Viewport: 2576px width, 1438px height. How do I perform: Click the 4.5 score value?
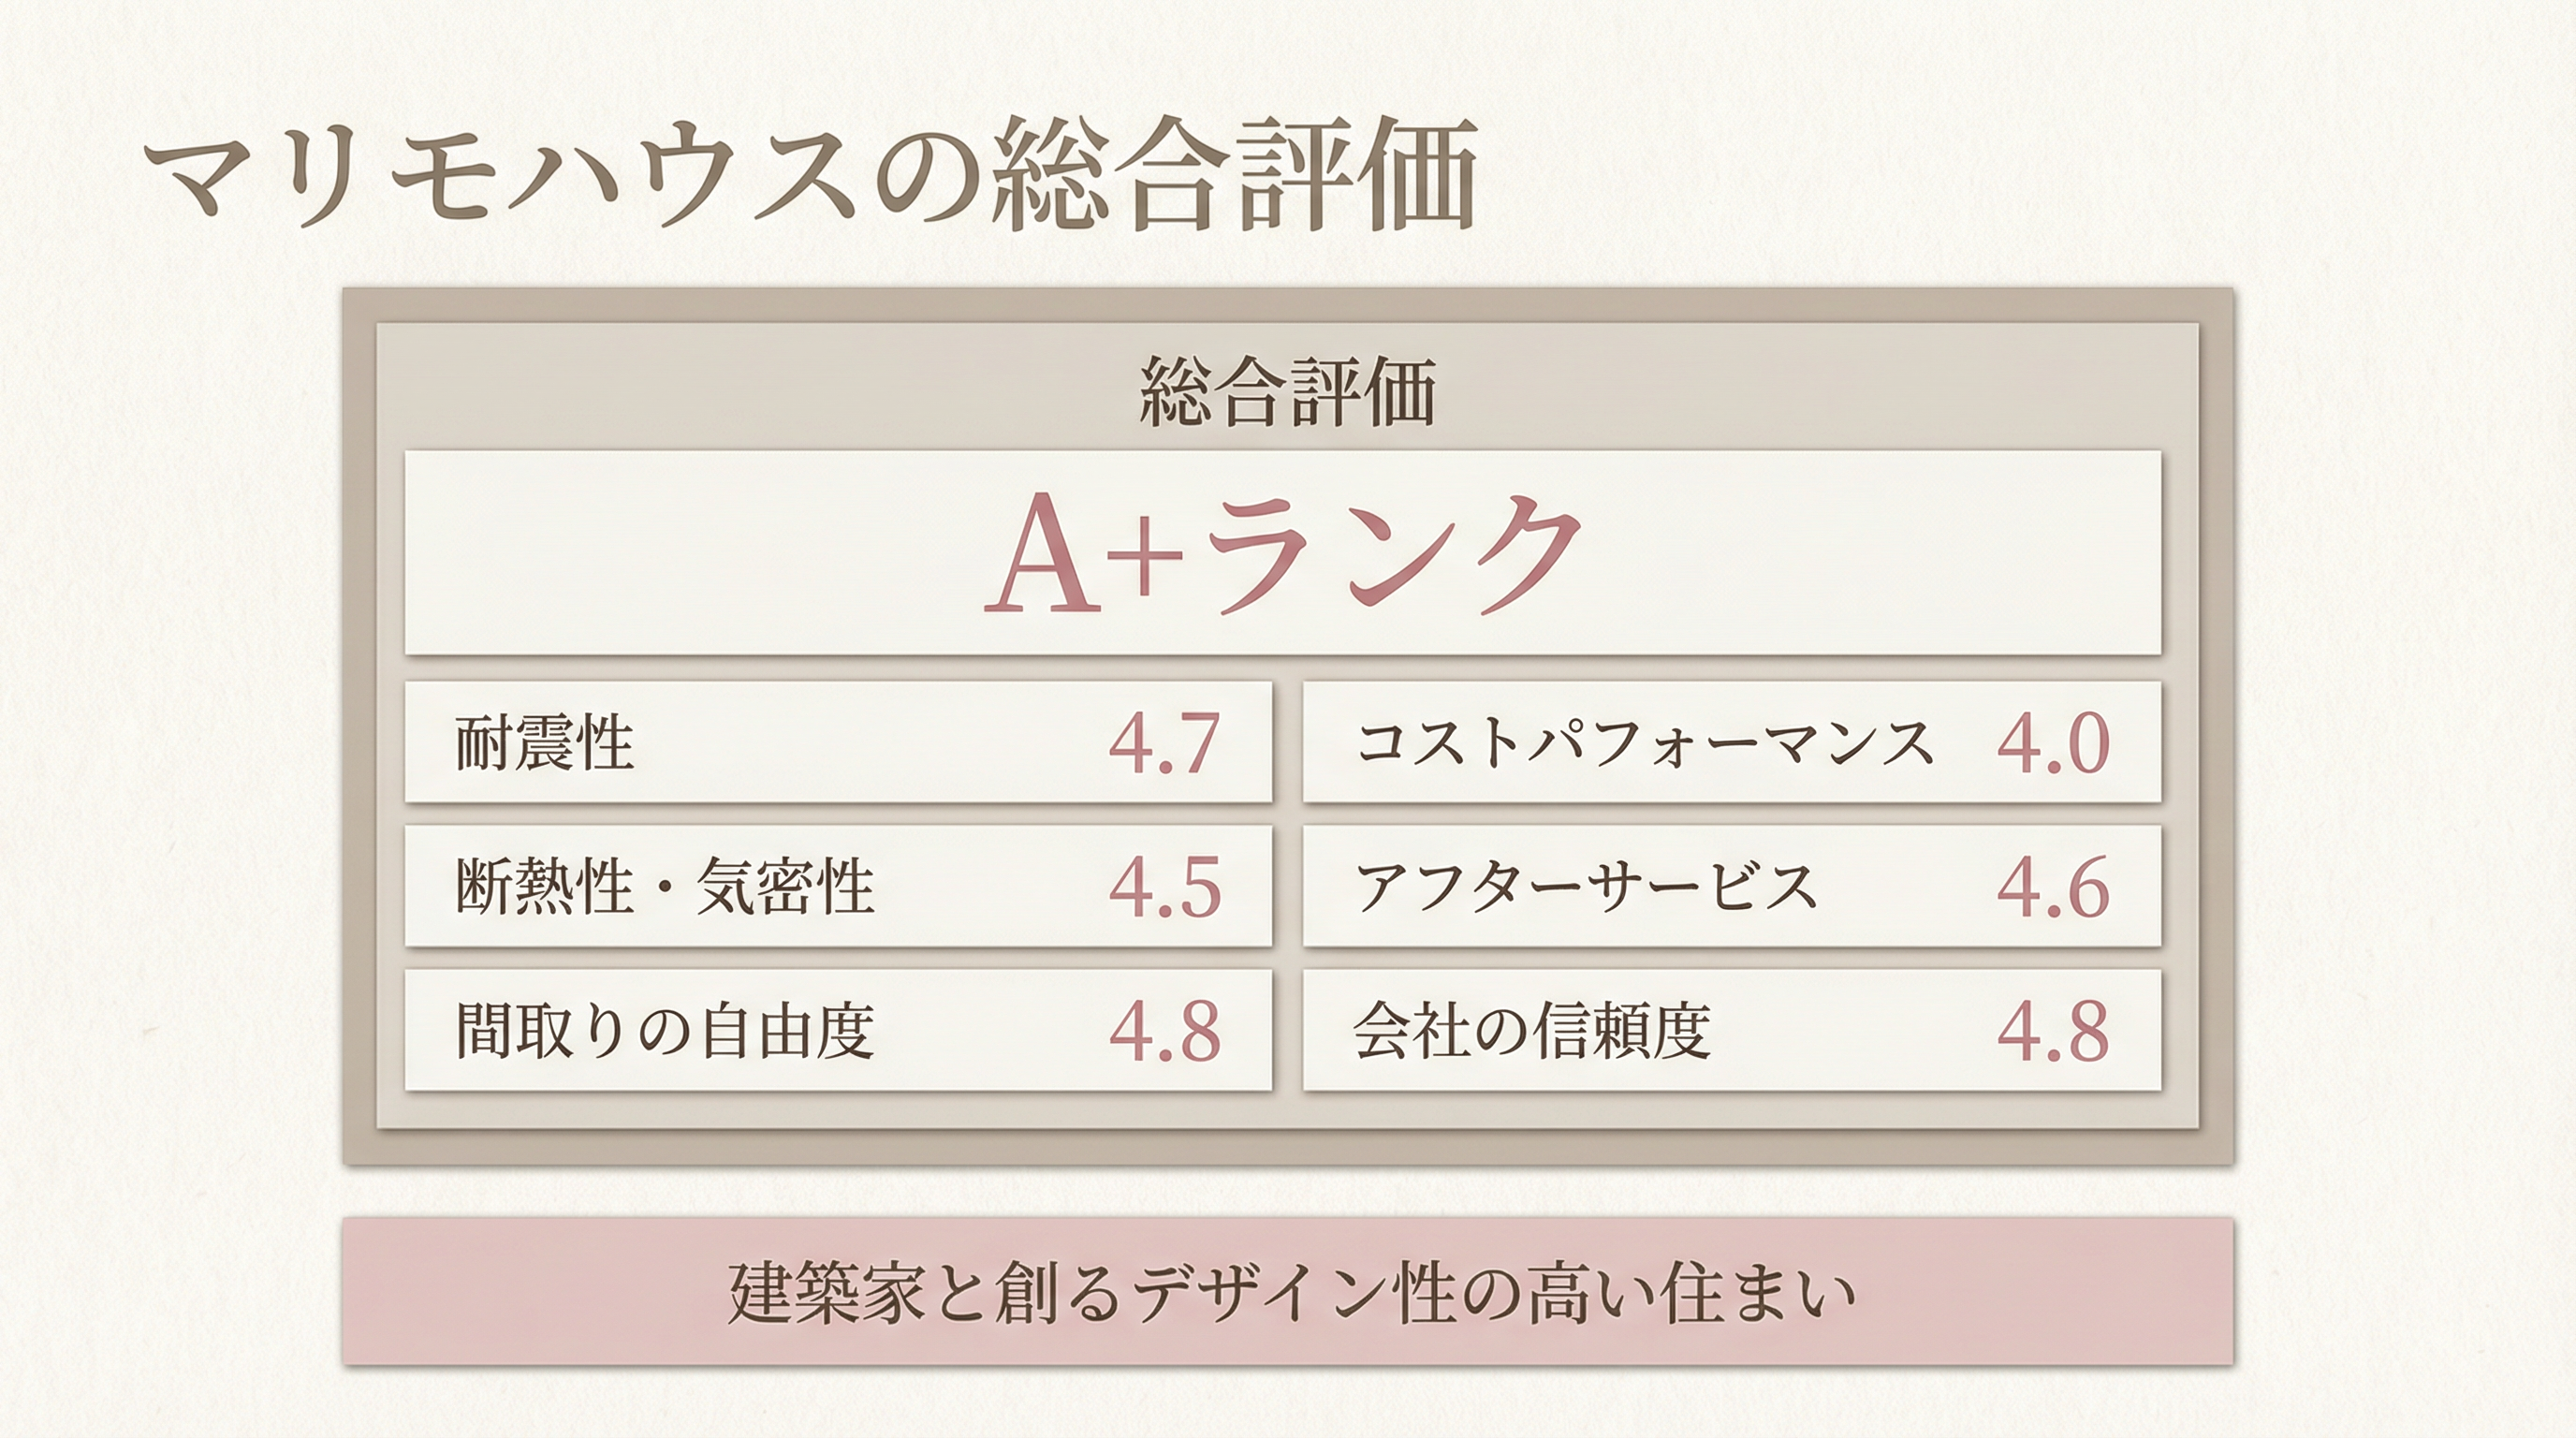[x=1164, y=887]
